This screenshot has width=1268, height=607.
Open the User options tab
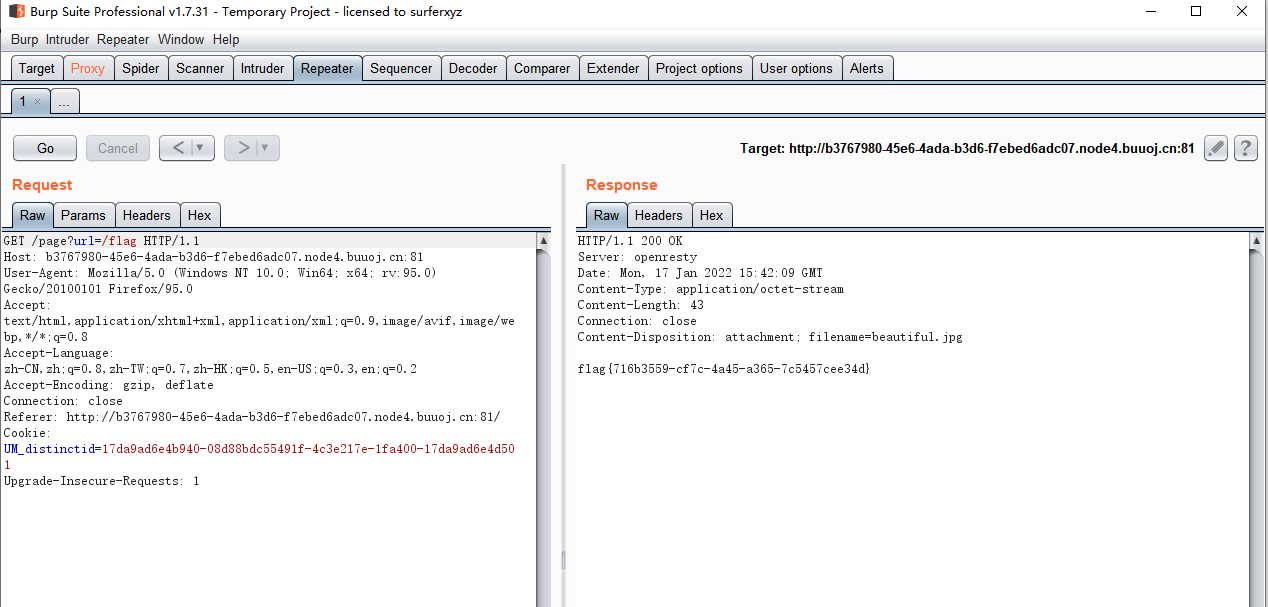point(796,68)
